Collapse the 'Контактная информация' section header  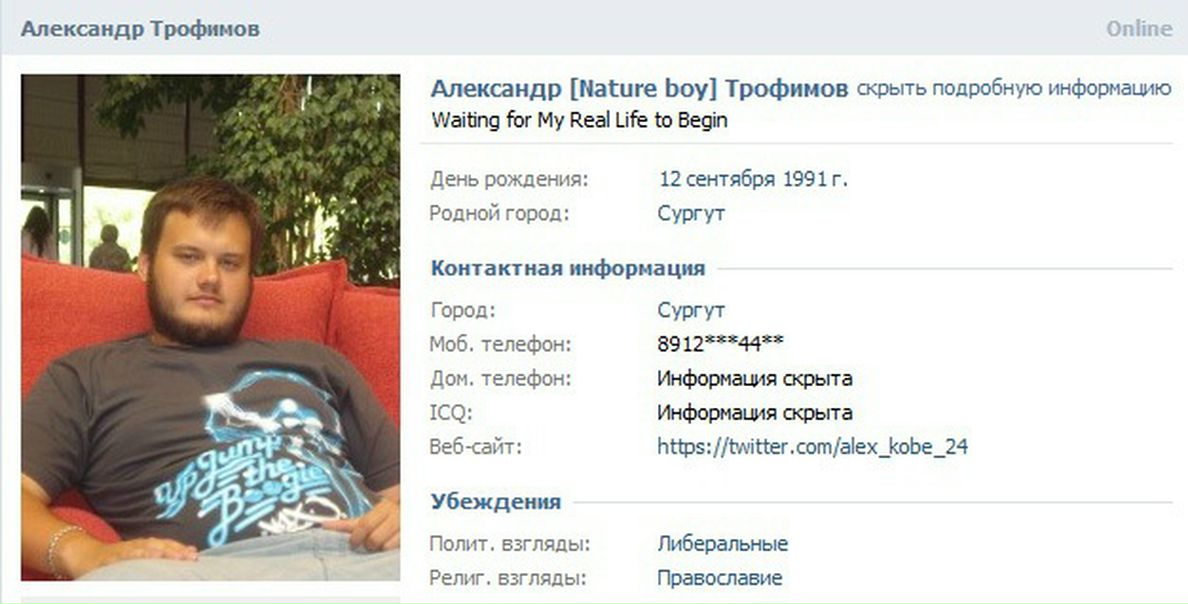(x=567, y=268)
